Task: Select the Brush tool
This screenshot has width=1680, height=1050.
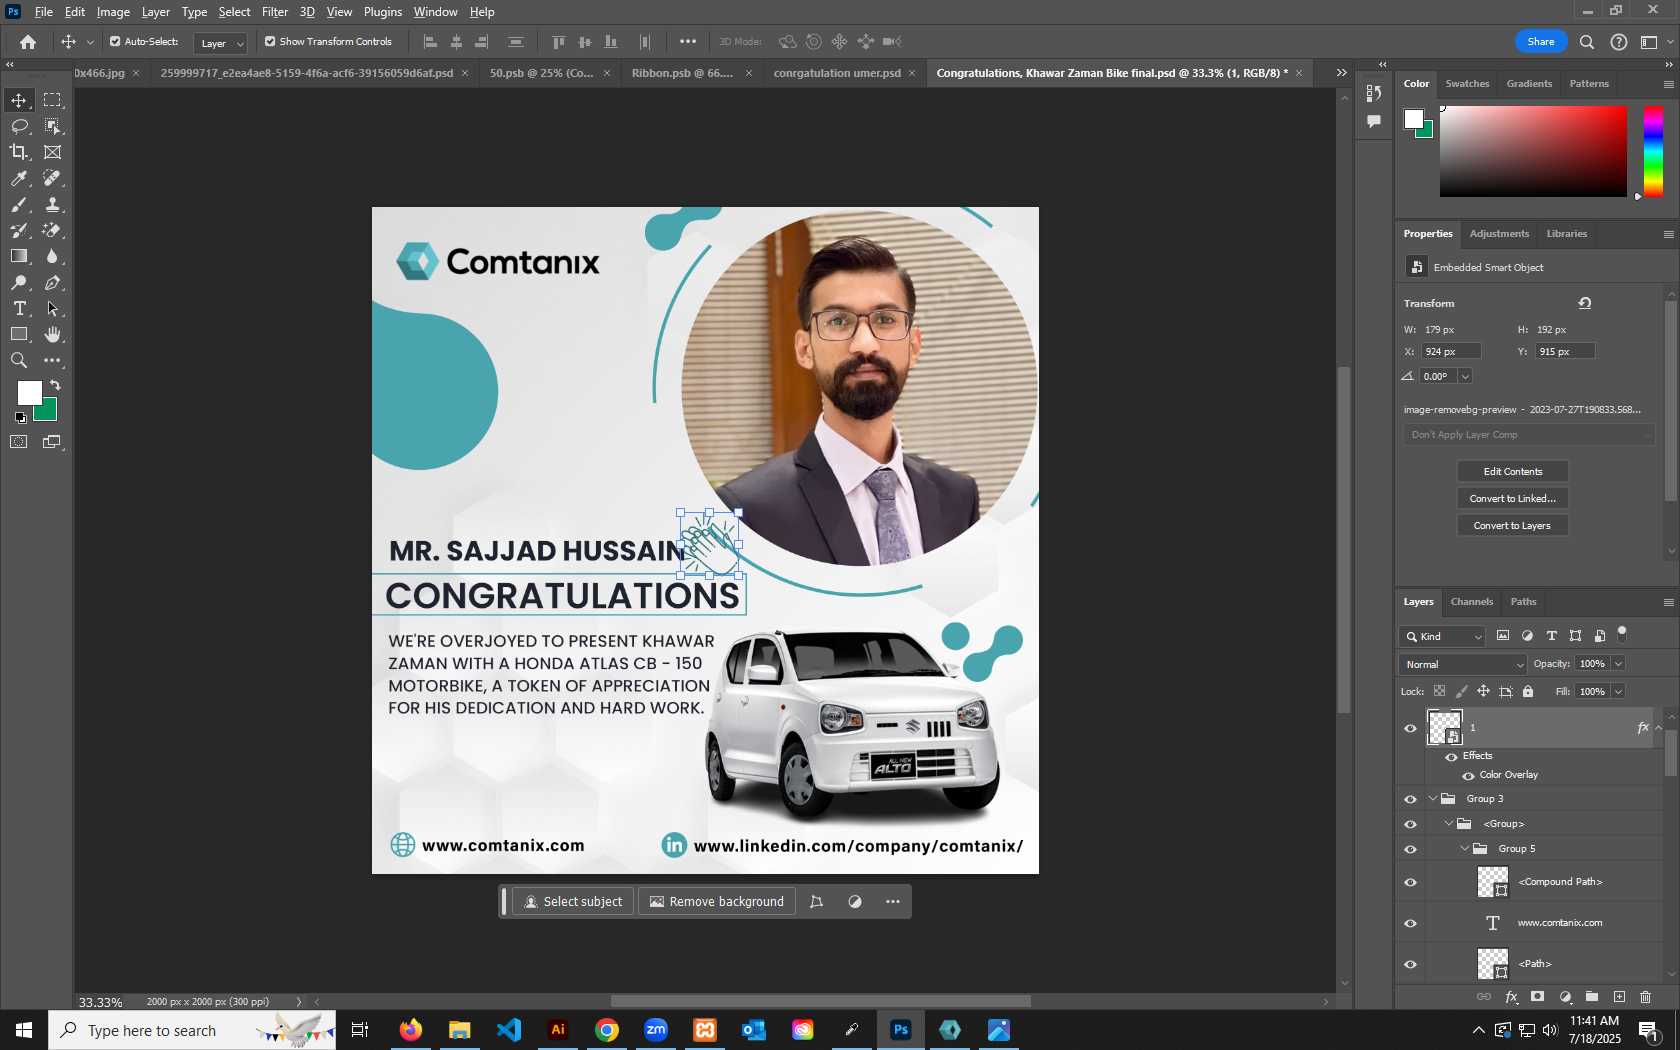Action: pos(19,204)
